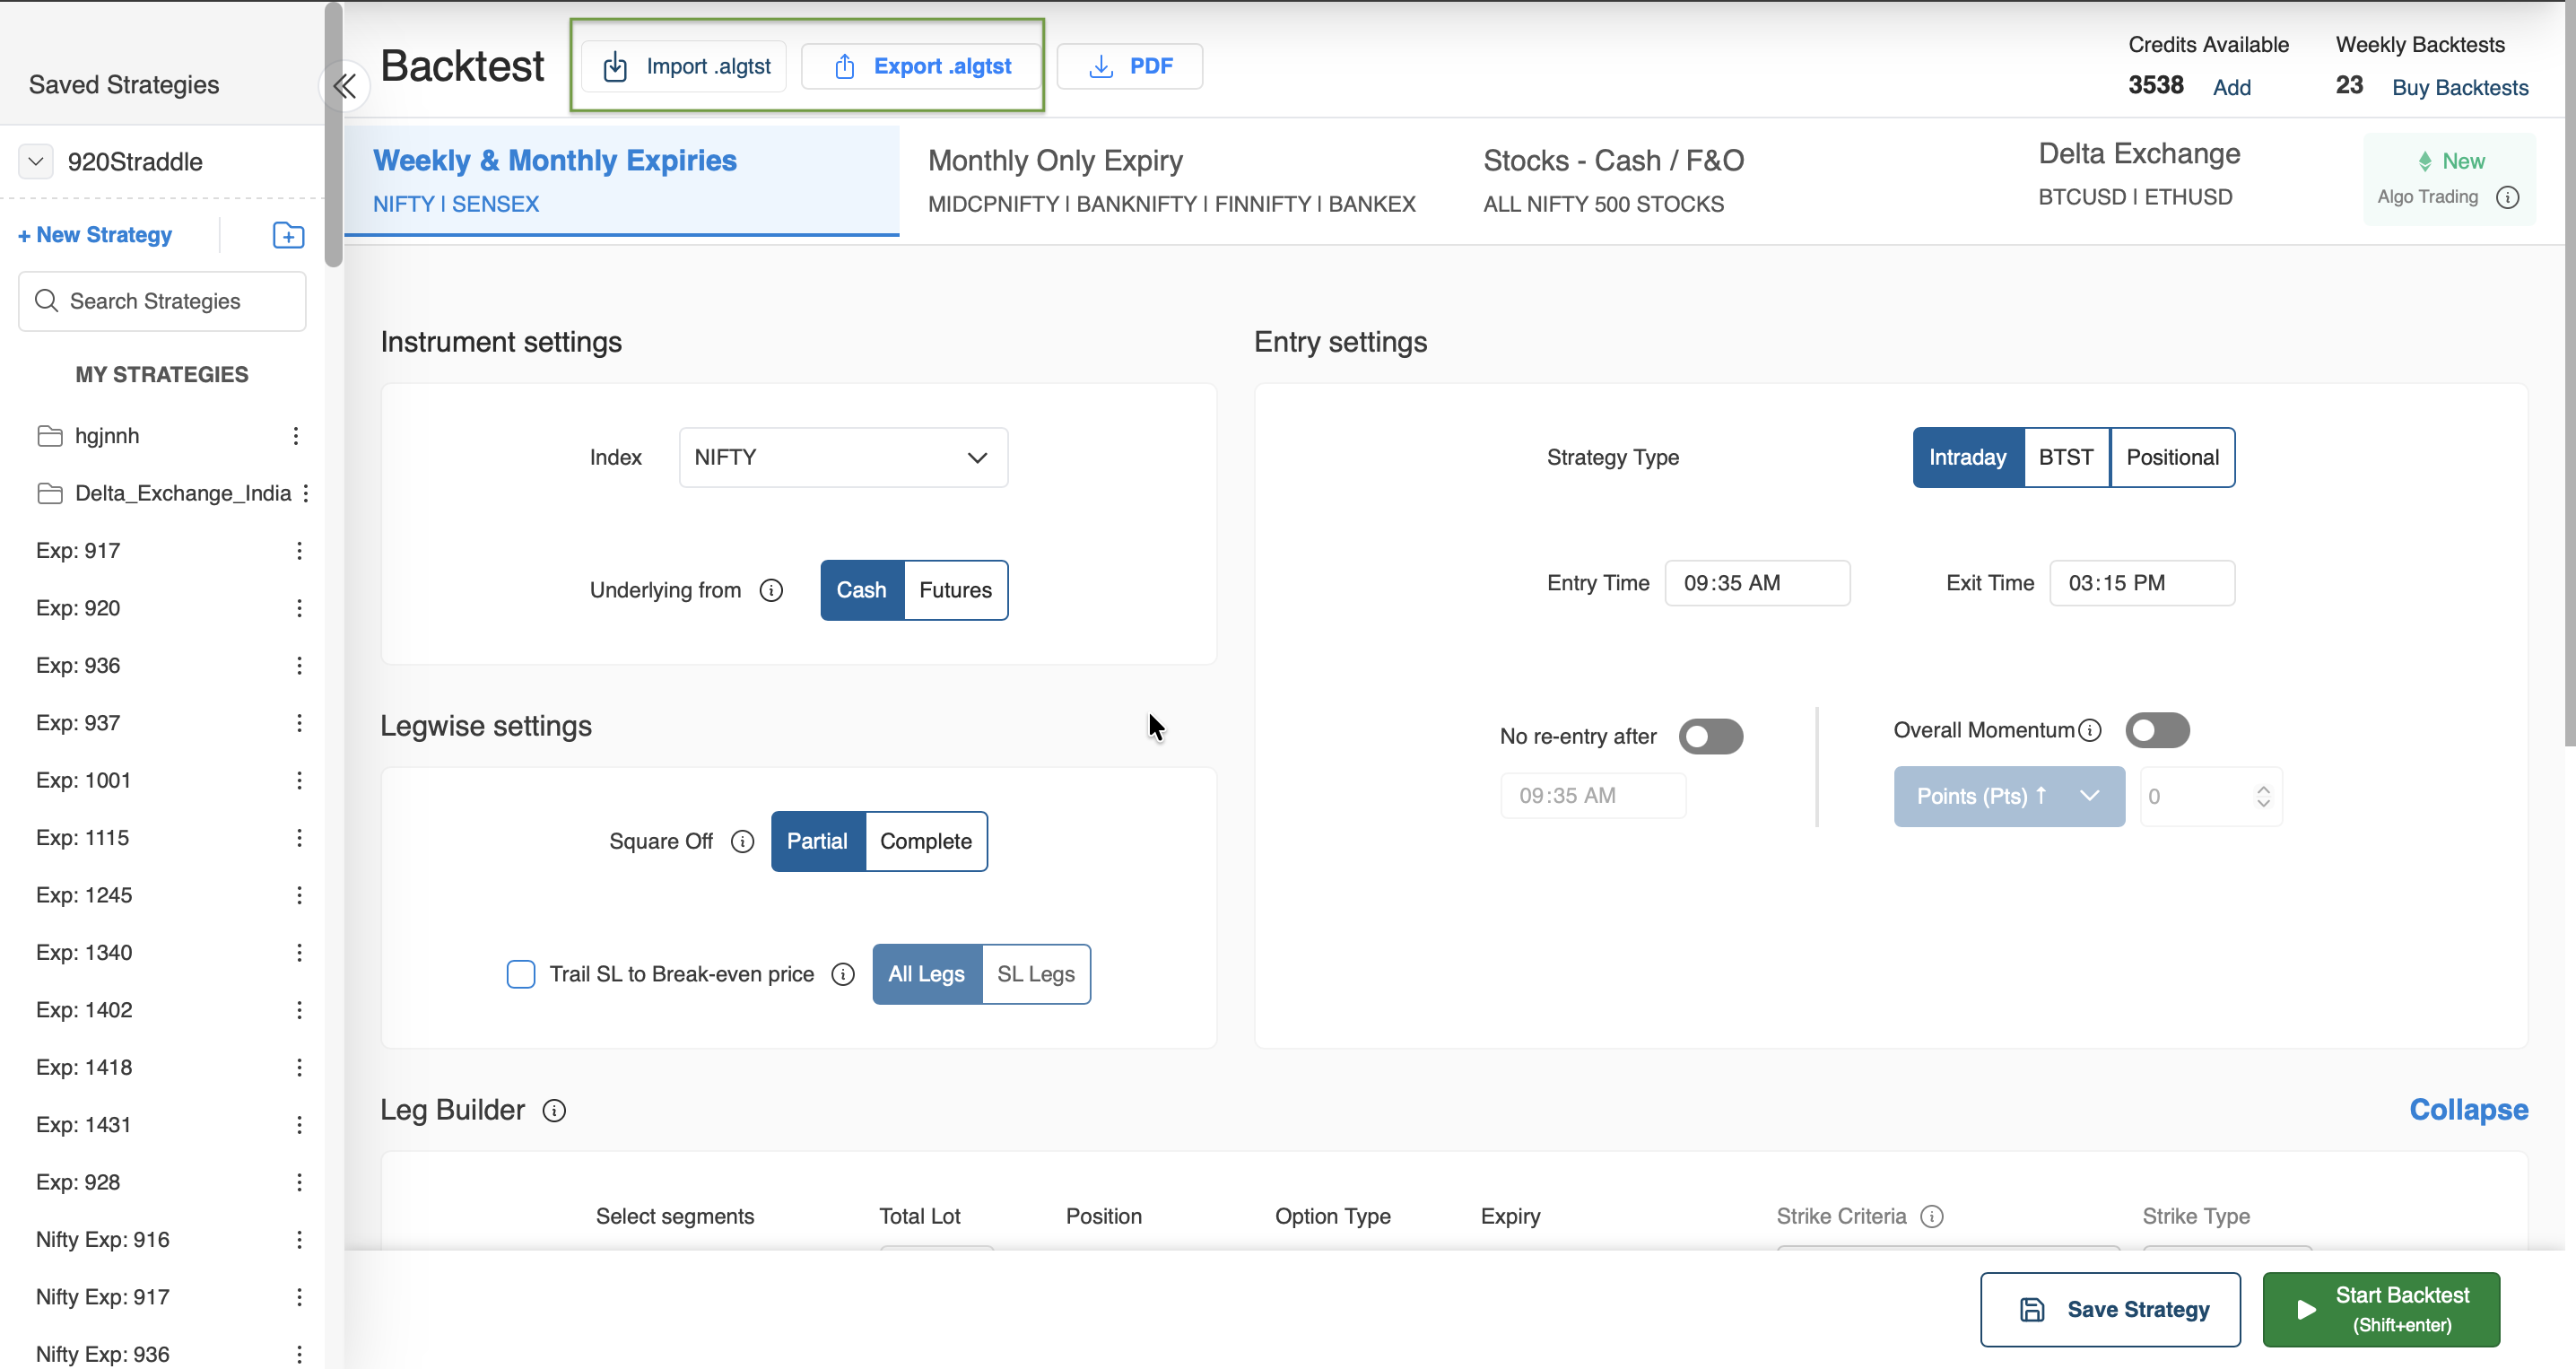Click the Entry Time input field

click(1756, 583)
